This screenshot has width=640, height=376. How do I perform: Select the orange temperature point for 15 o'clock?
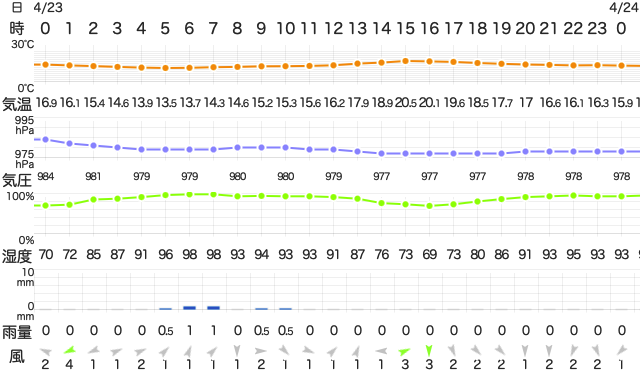(x=405, y=61)
